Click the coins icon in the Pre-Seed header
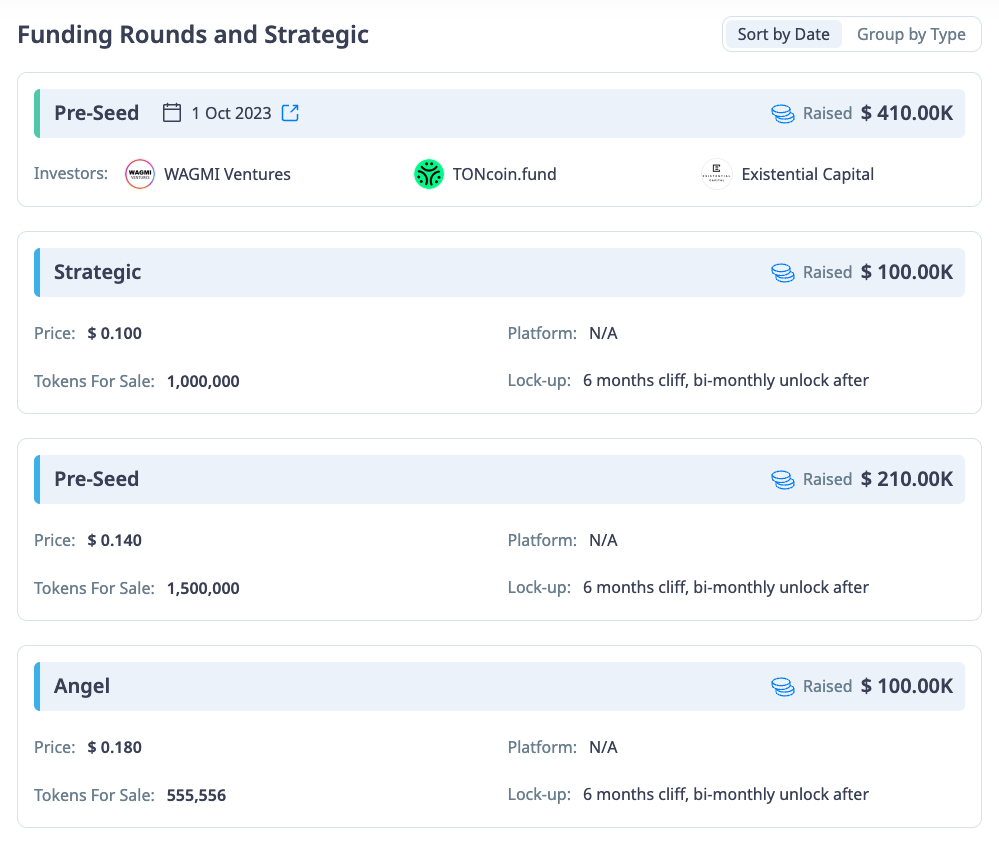Viewport: 999px width, 848px height. click(x=782, y=114)
